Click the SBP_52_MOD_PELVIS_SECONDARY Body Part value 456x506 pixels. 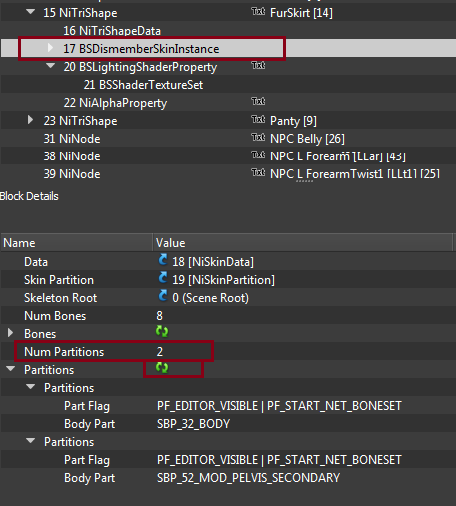248,478
